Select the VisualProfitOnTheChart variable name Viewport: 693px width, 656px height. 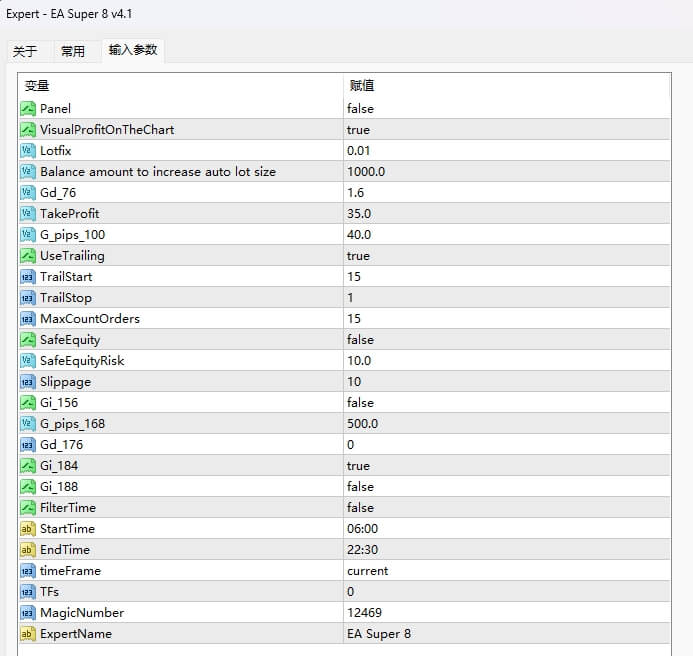(x=107, y=130)
